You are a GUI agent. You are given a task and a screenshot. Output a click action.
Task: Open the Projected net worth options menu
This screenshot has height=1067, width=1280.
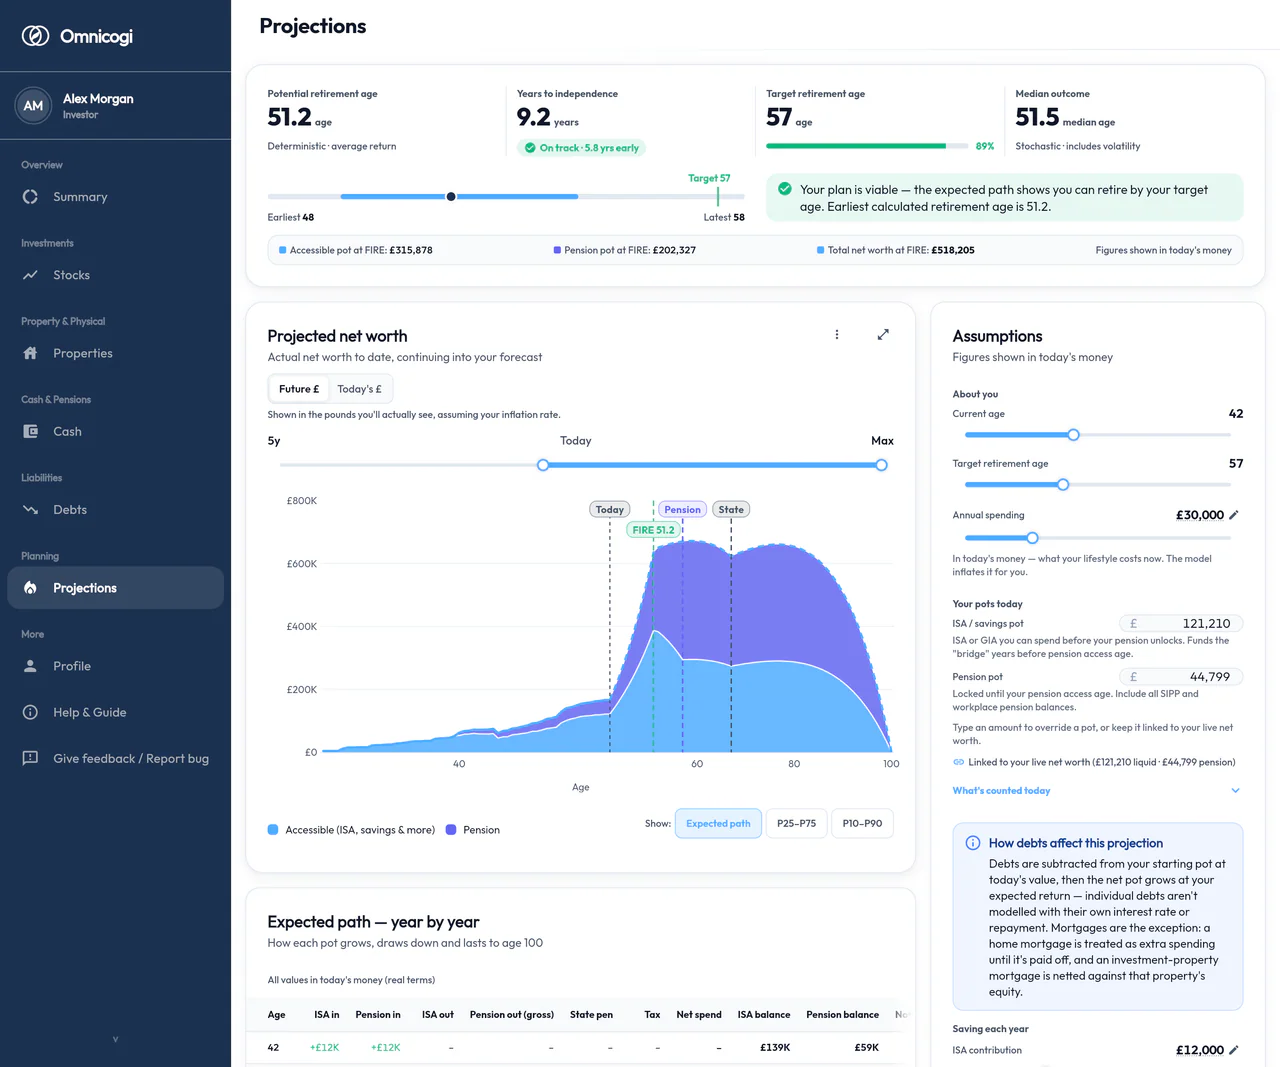tap(837, 335)
